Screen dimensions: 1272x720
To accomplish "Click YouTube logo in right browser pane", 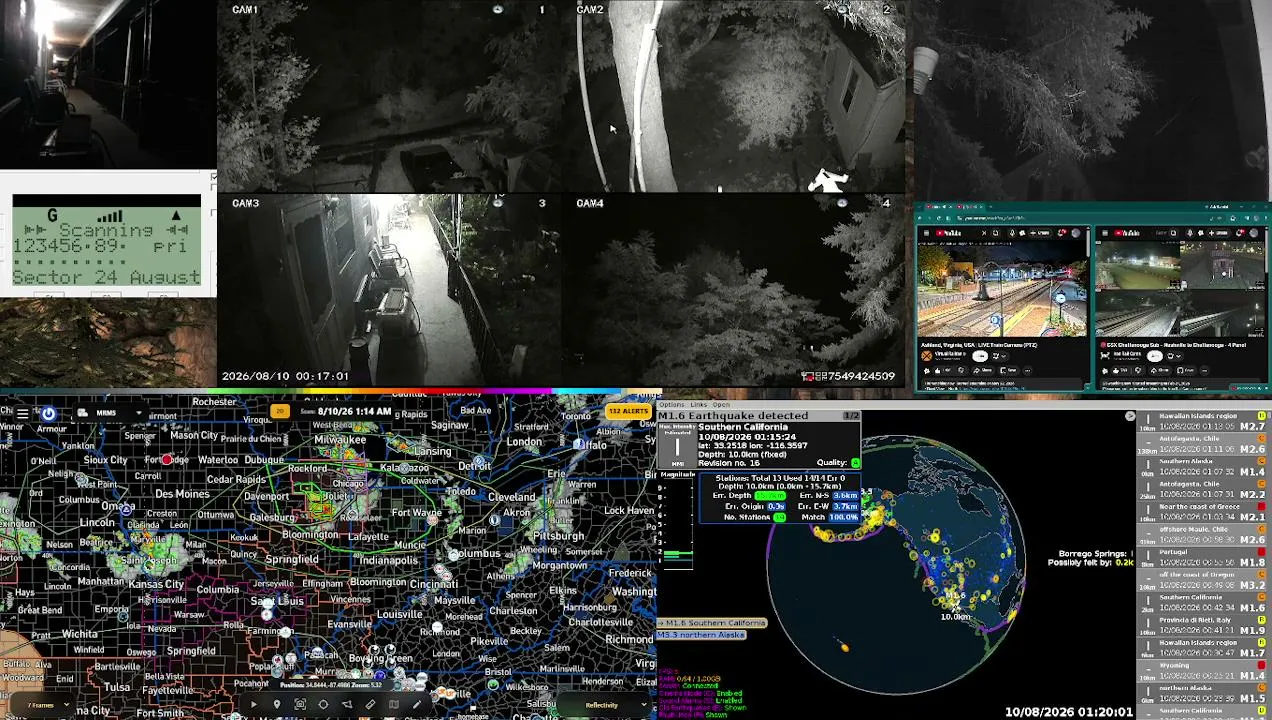I will [x=1126, y=233].
